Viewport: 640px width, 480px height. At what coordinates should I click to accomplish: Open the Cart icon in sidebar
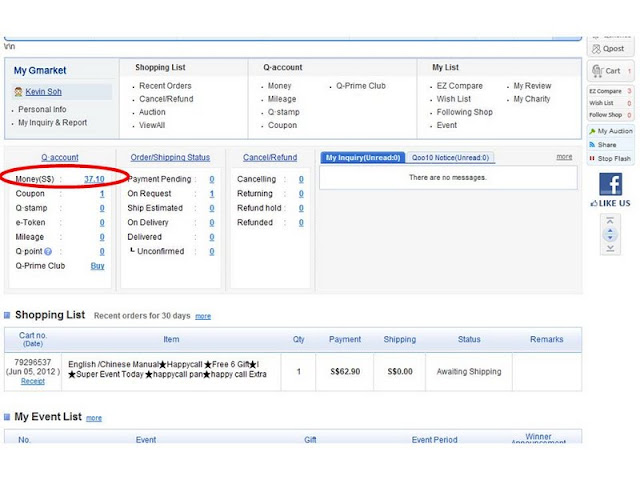point(598,71)
